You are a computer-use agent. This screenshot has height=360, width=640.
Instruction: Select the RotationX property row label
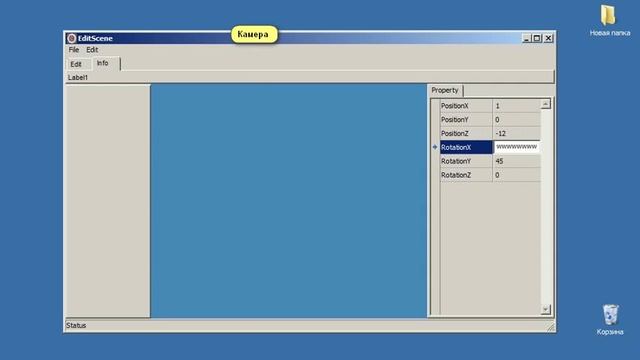tap(466, 147)
